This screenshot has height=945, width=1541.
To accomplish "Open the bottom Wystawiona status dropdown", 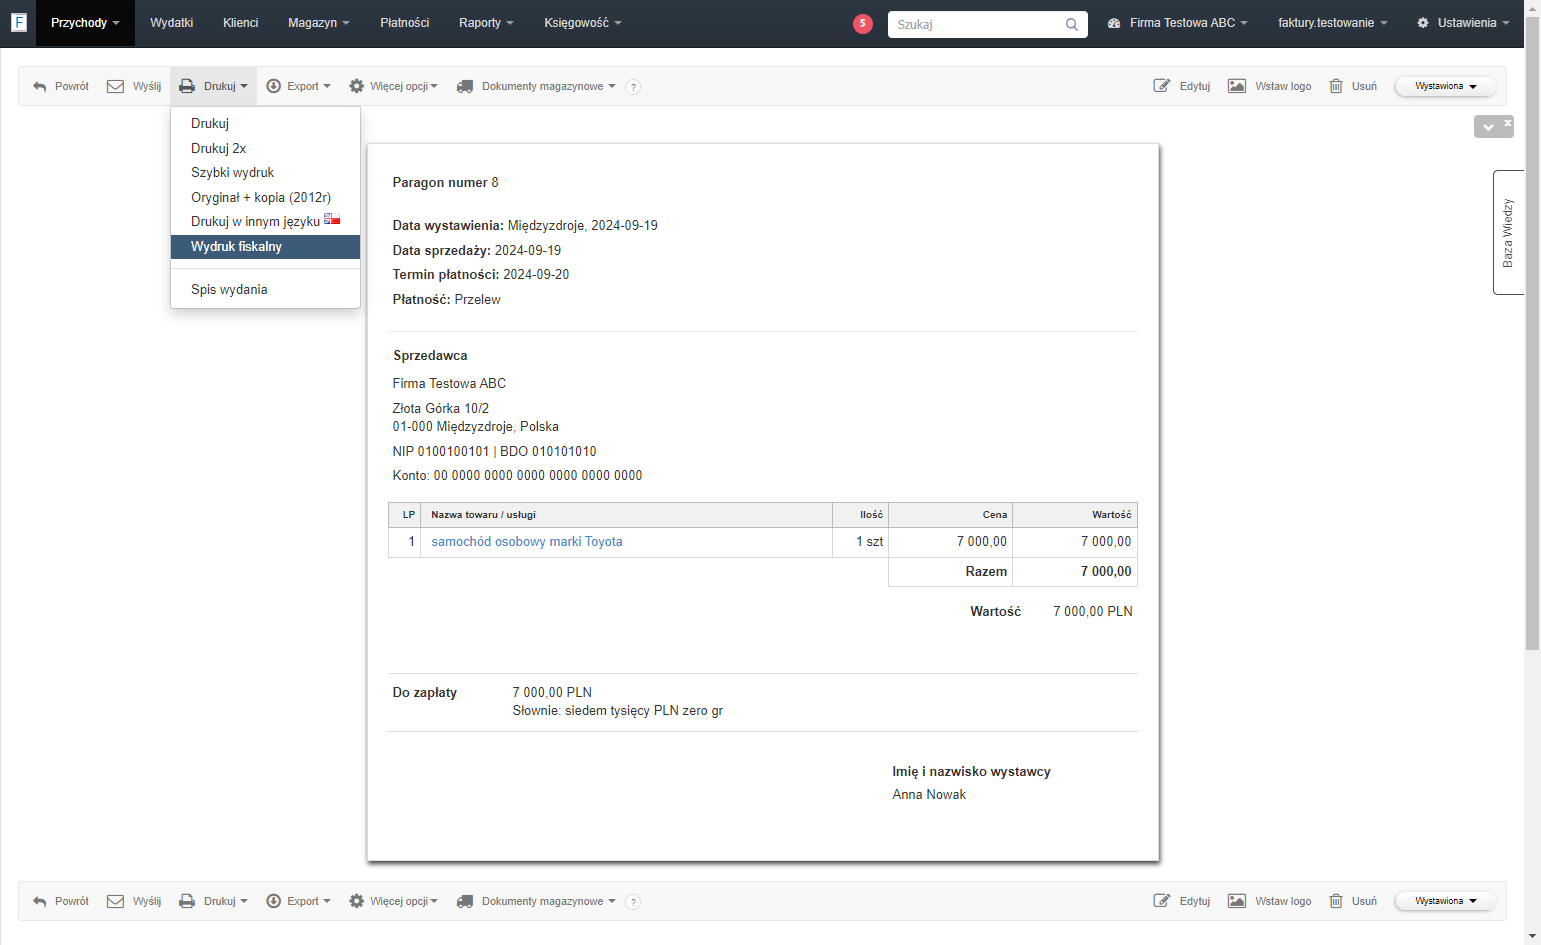I will 1446,901.
